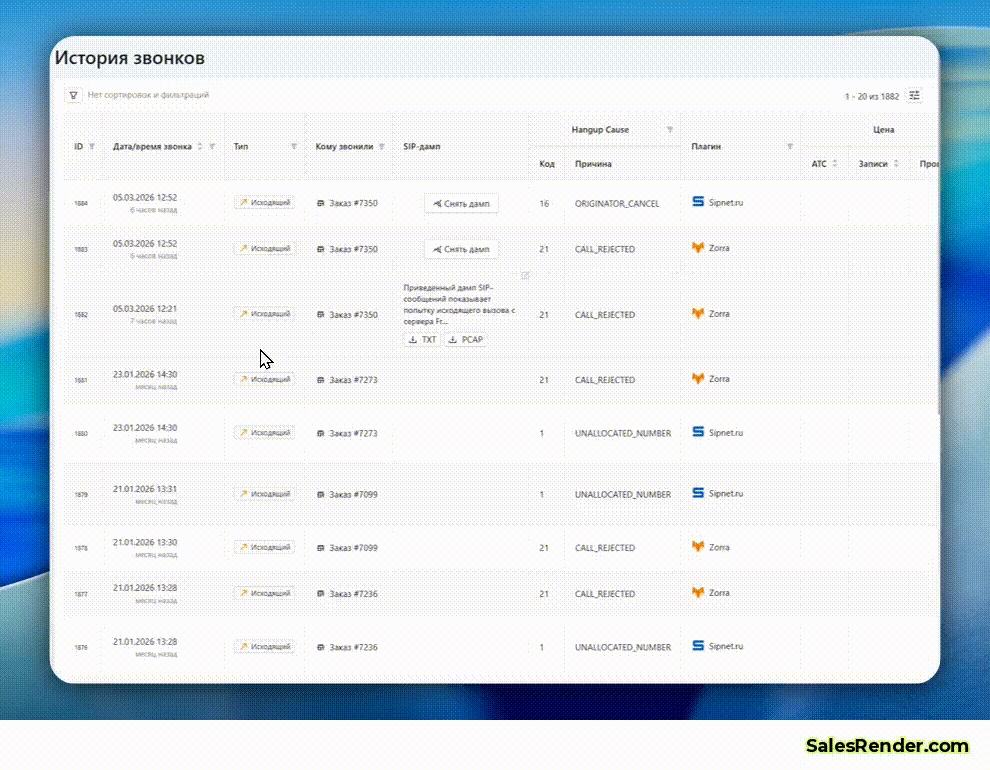990x770 pixels.
Task: Open the SalesRender.com link
Action: pyautogui.click(x=888, y=745)
